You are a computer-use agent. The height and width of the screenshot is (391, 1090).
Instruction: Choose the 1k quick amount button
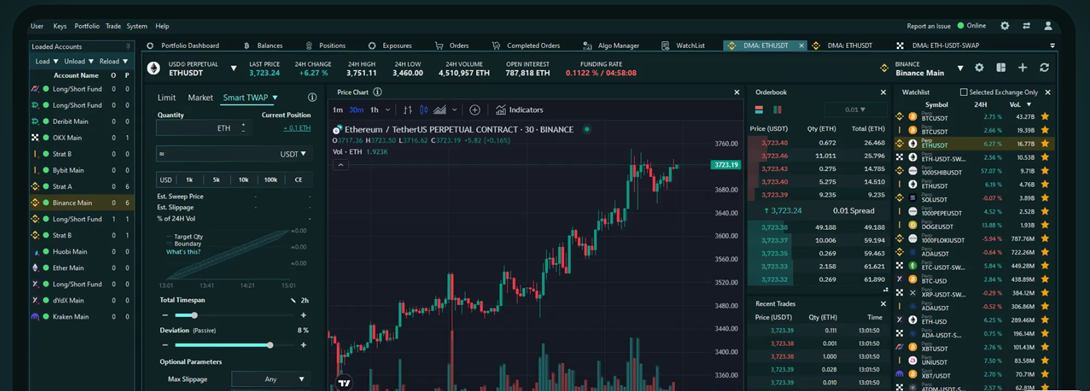(189, 180)
